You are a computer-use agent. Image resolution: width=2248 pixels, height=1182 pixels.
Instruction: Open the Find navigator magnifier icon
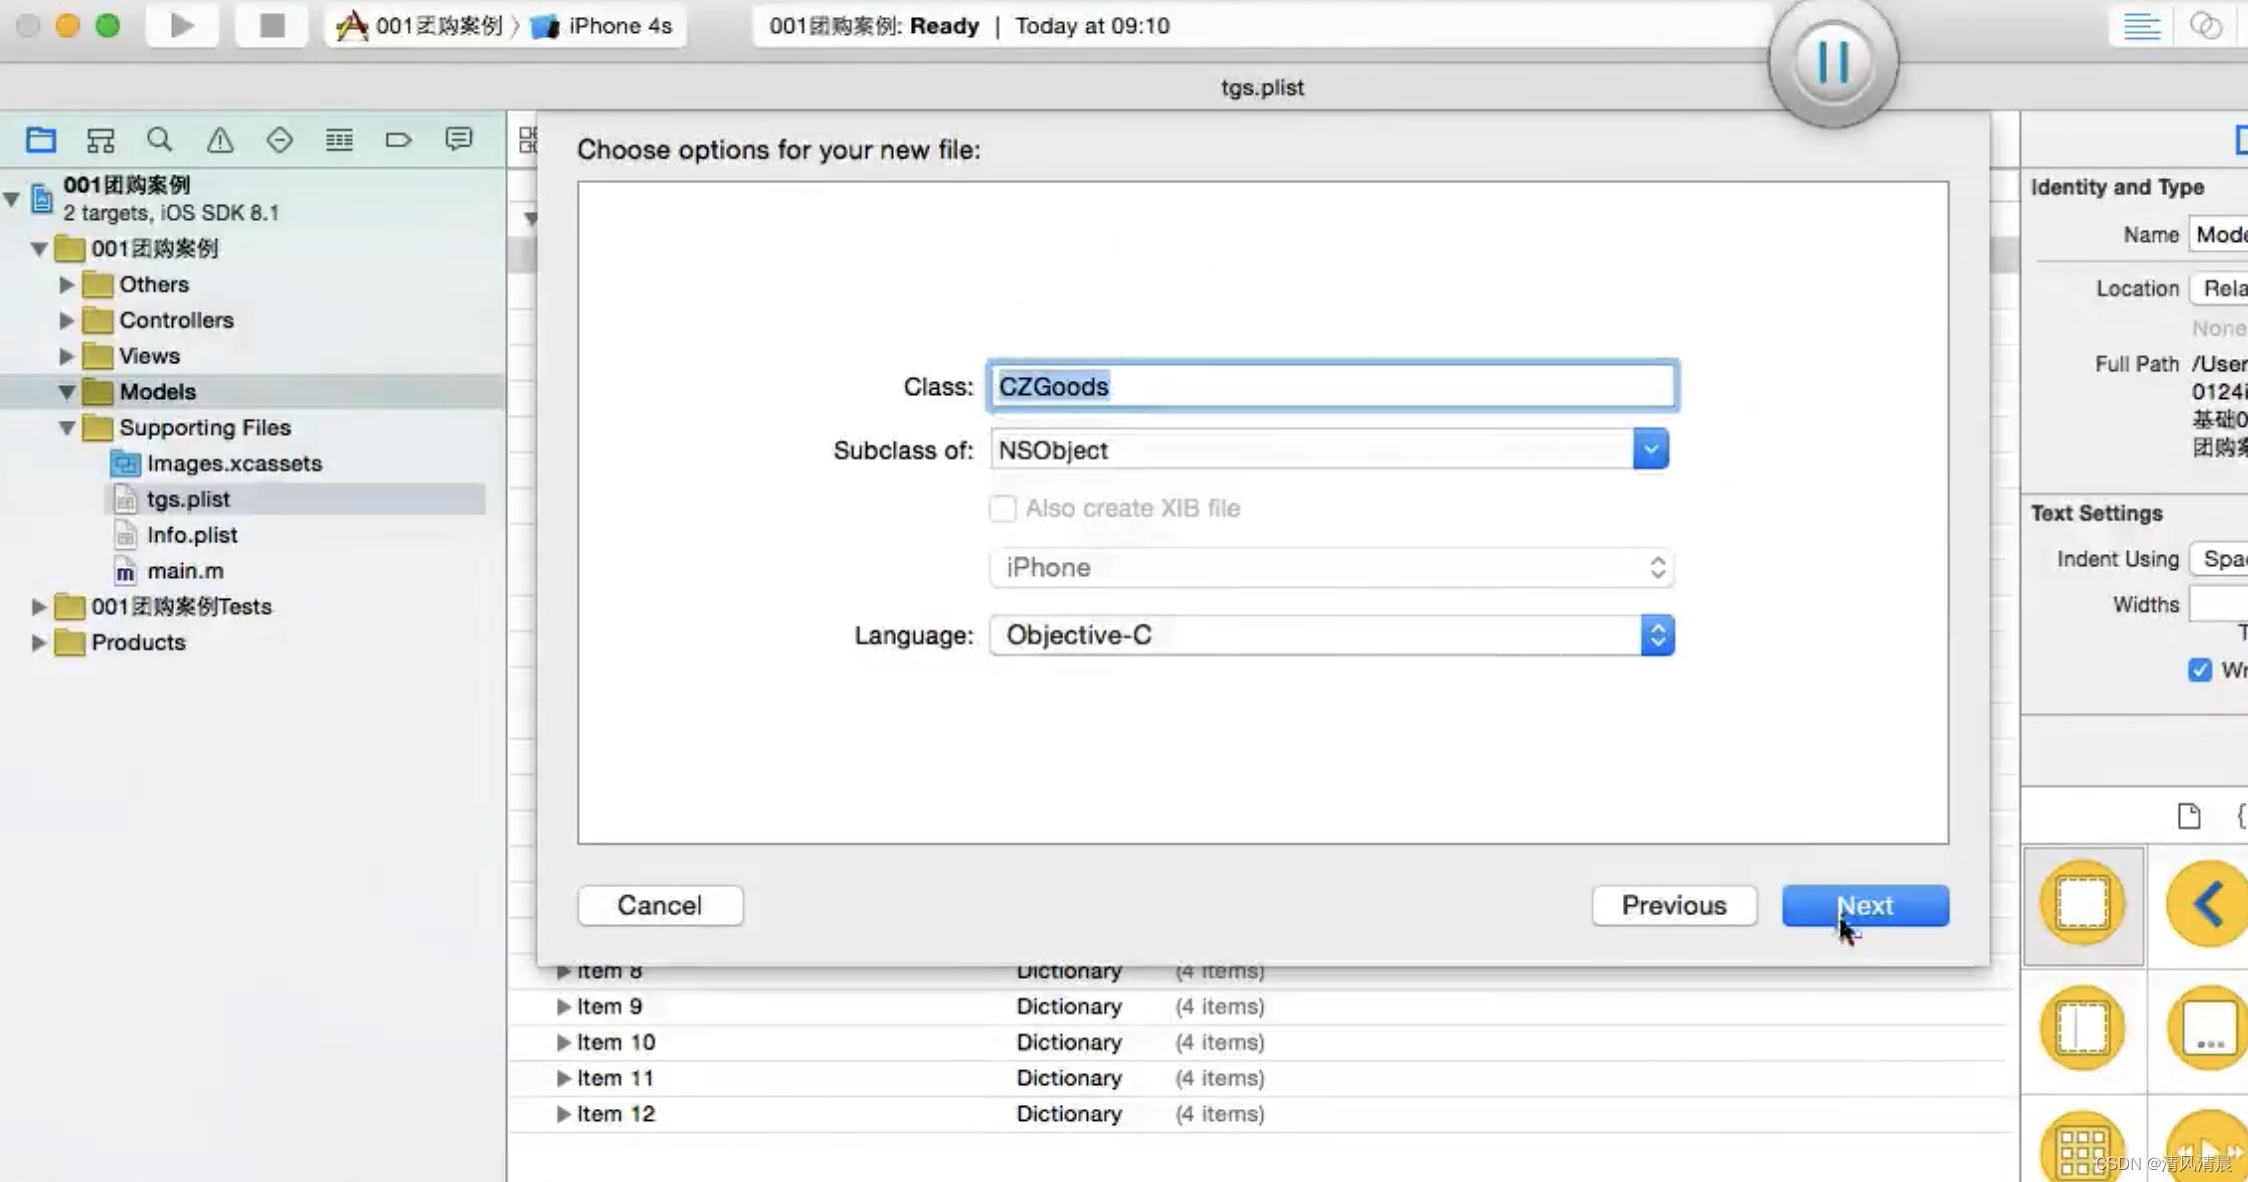coord(160,140)
